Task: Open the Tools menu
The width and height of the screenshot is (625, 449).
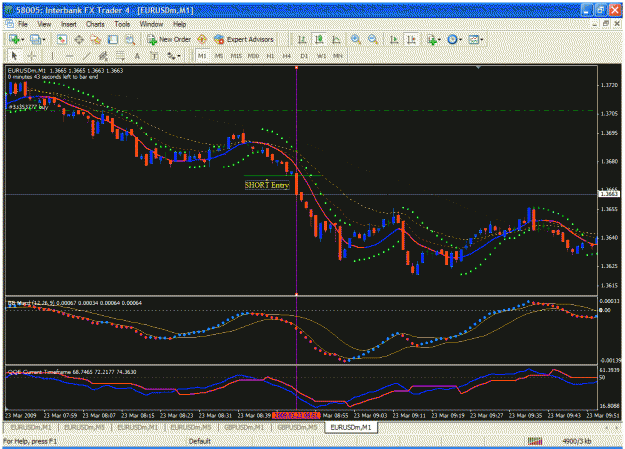Action: tap(122, 24)
